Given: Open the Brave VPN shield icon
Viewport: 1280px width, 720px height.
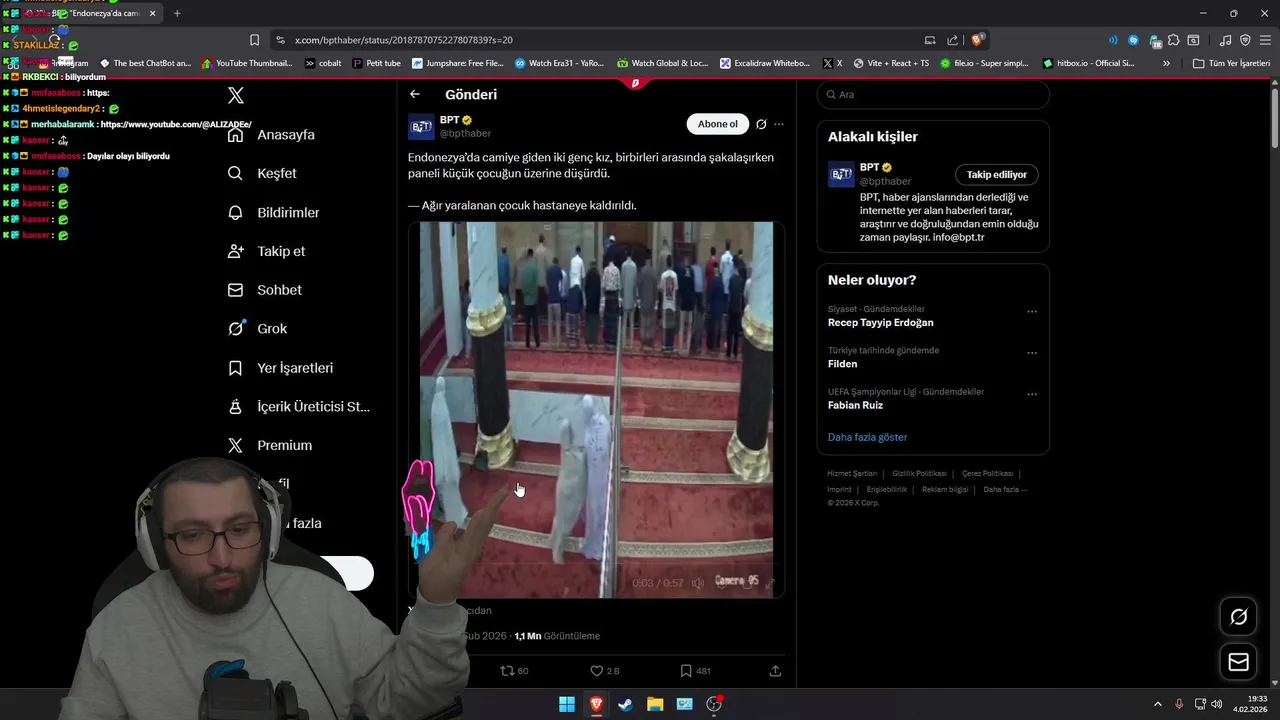Looking at the screenshot, I should click(x=1245, y=40).
